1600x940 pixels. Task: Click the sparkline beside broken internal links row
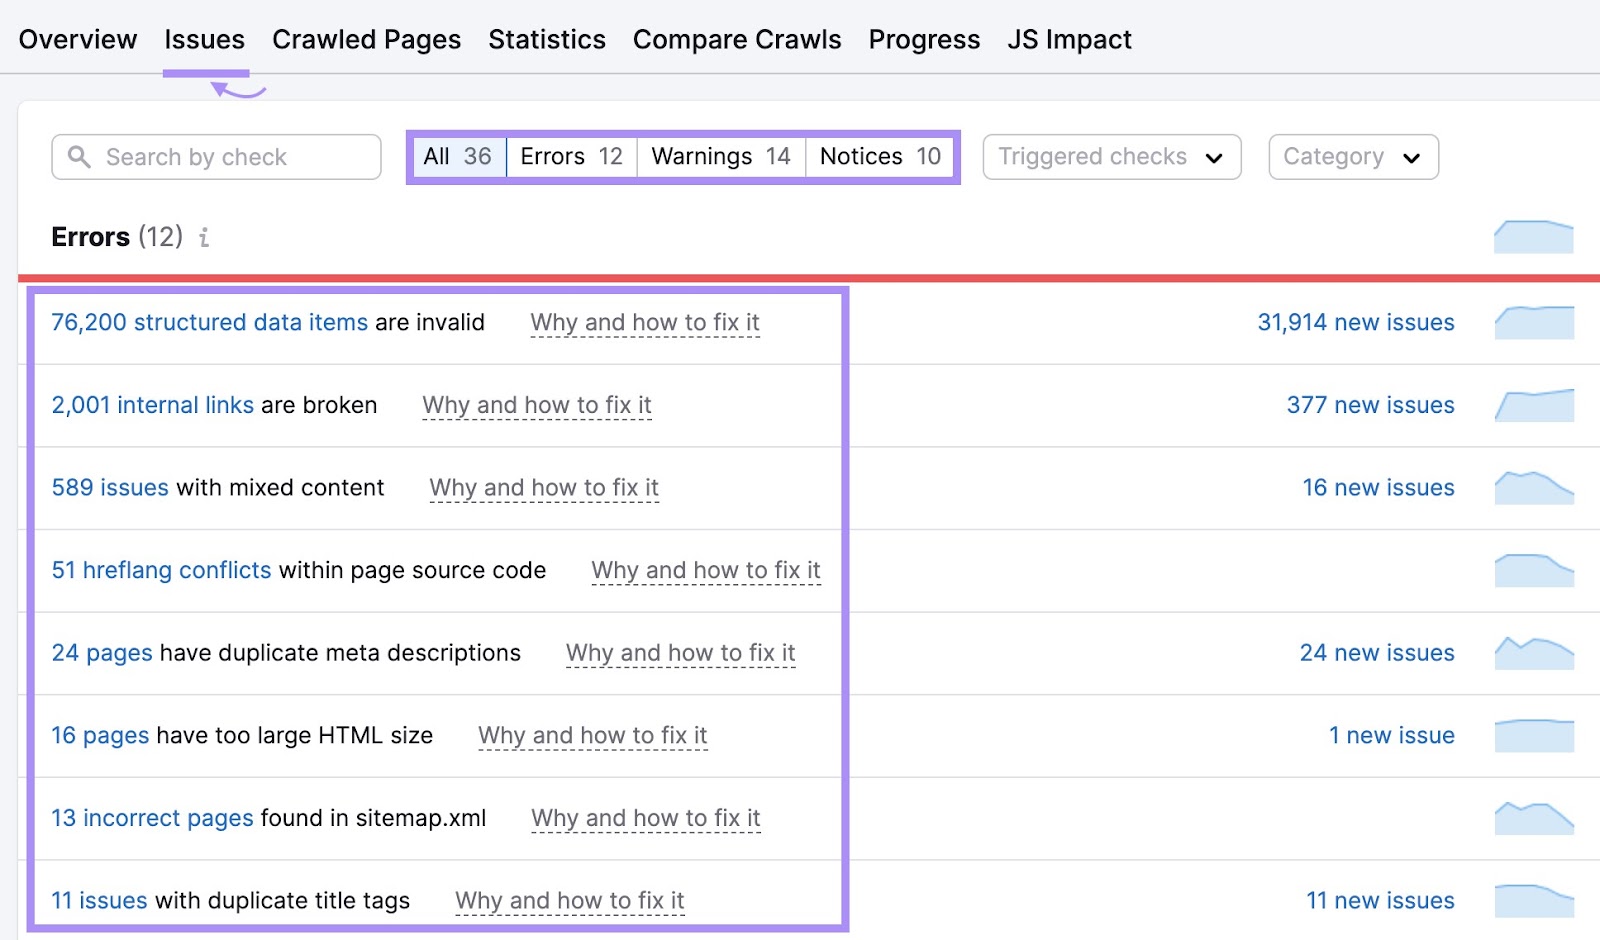(x=1534, y=405)
